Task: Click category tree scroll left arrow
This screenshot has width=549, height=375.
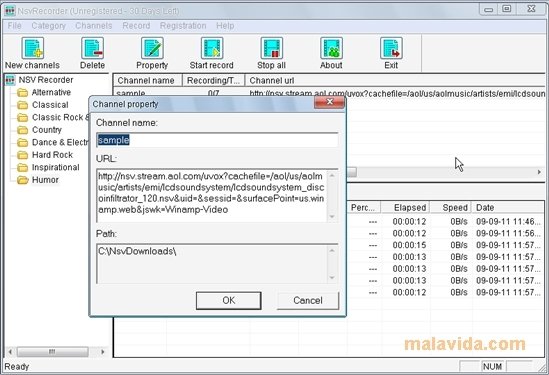Action: tap(10, 352)
